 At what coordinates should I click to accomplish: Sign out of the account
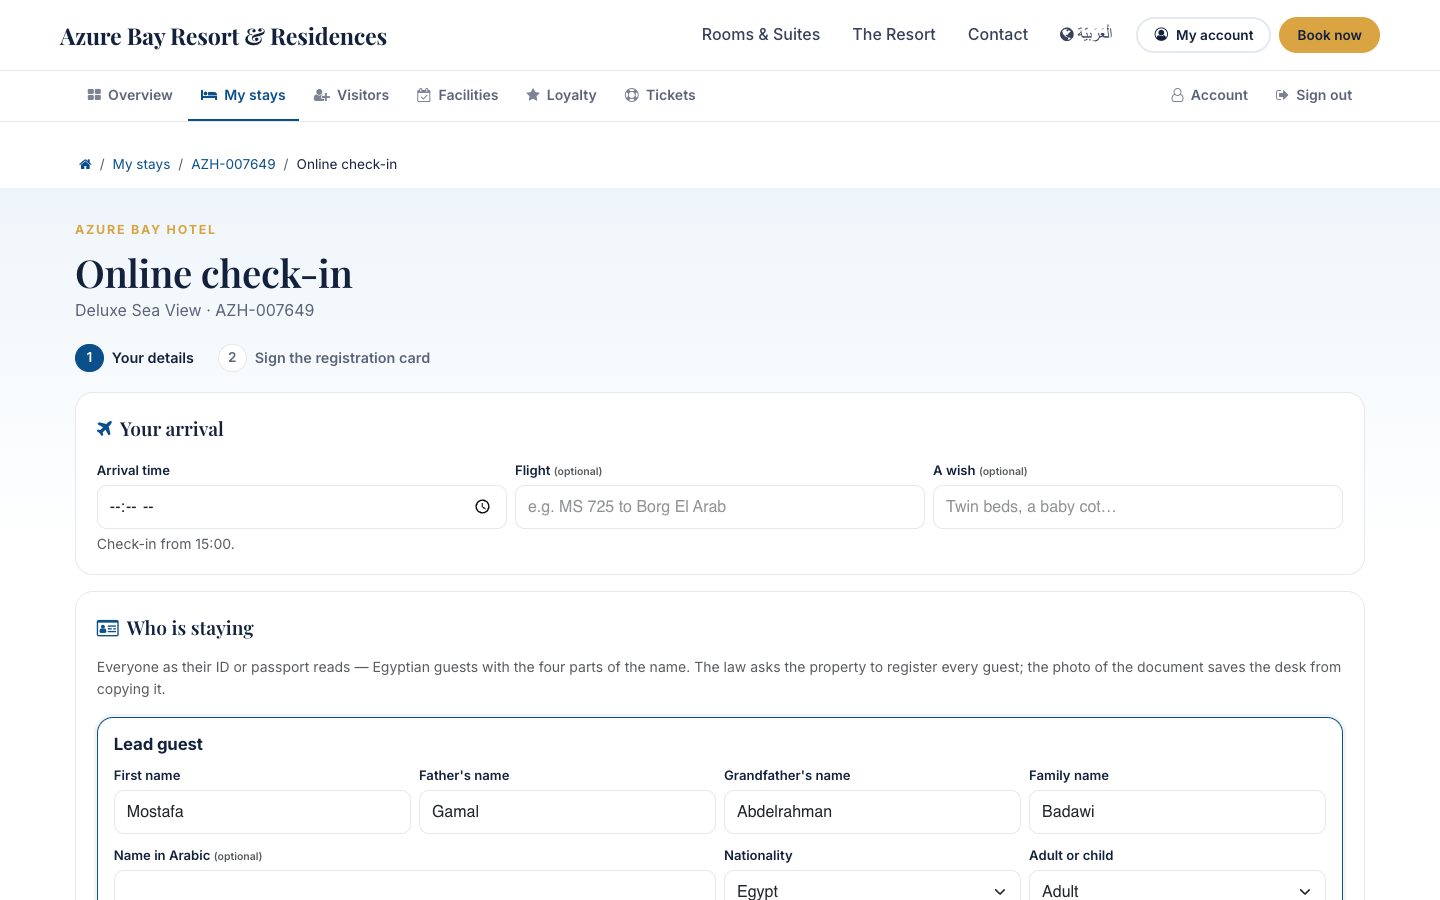click(1314, 95)
